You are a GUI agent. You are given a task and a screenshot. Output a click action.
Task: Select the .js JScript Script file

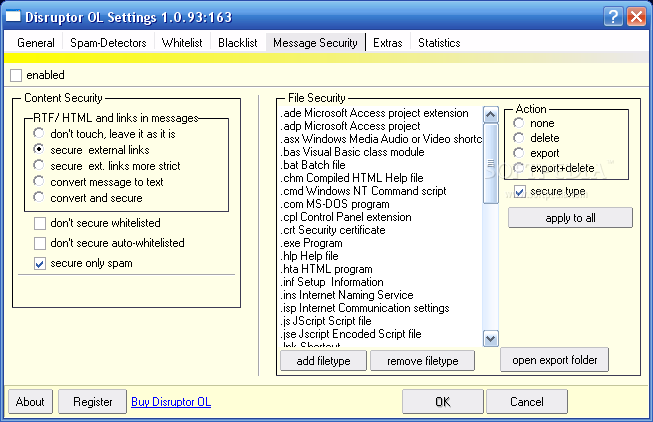381,321
